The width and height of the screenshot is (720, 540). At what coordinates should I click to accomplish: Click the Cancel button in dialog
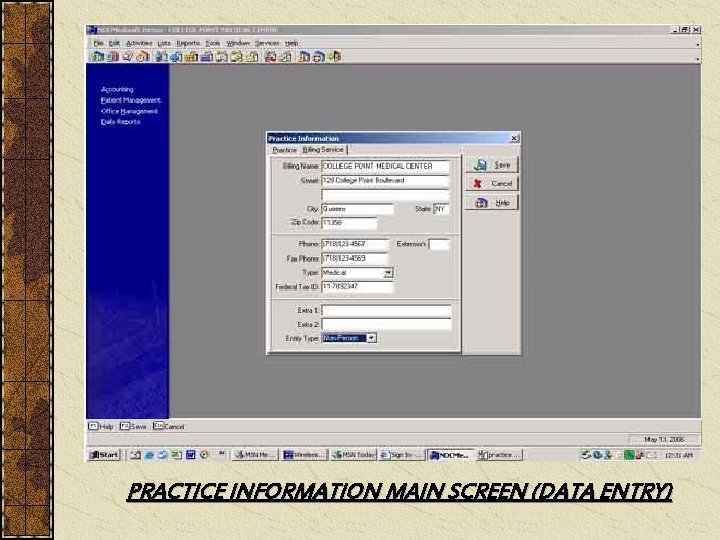492,184
